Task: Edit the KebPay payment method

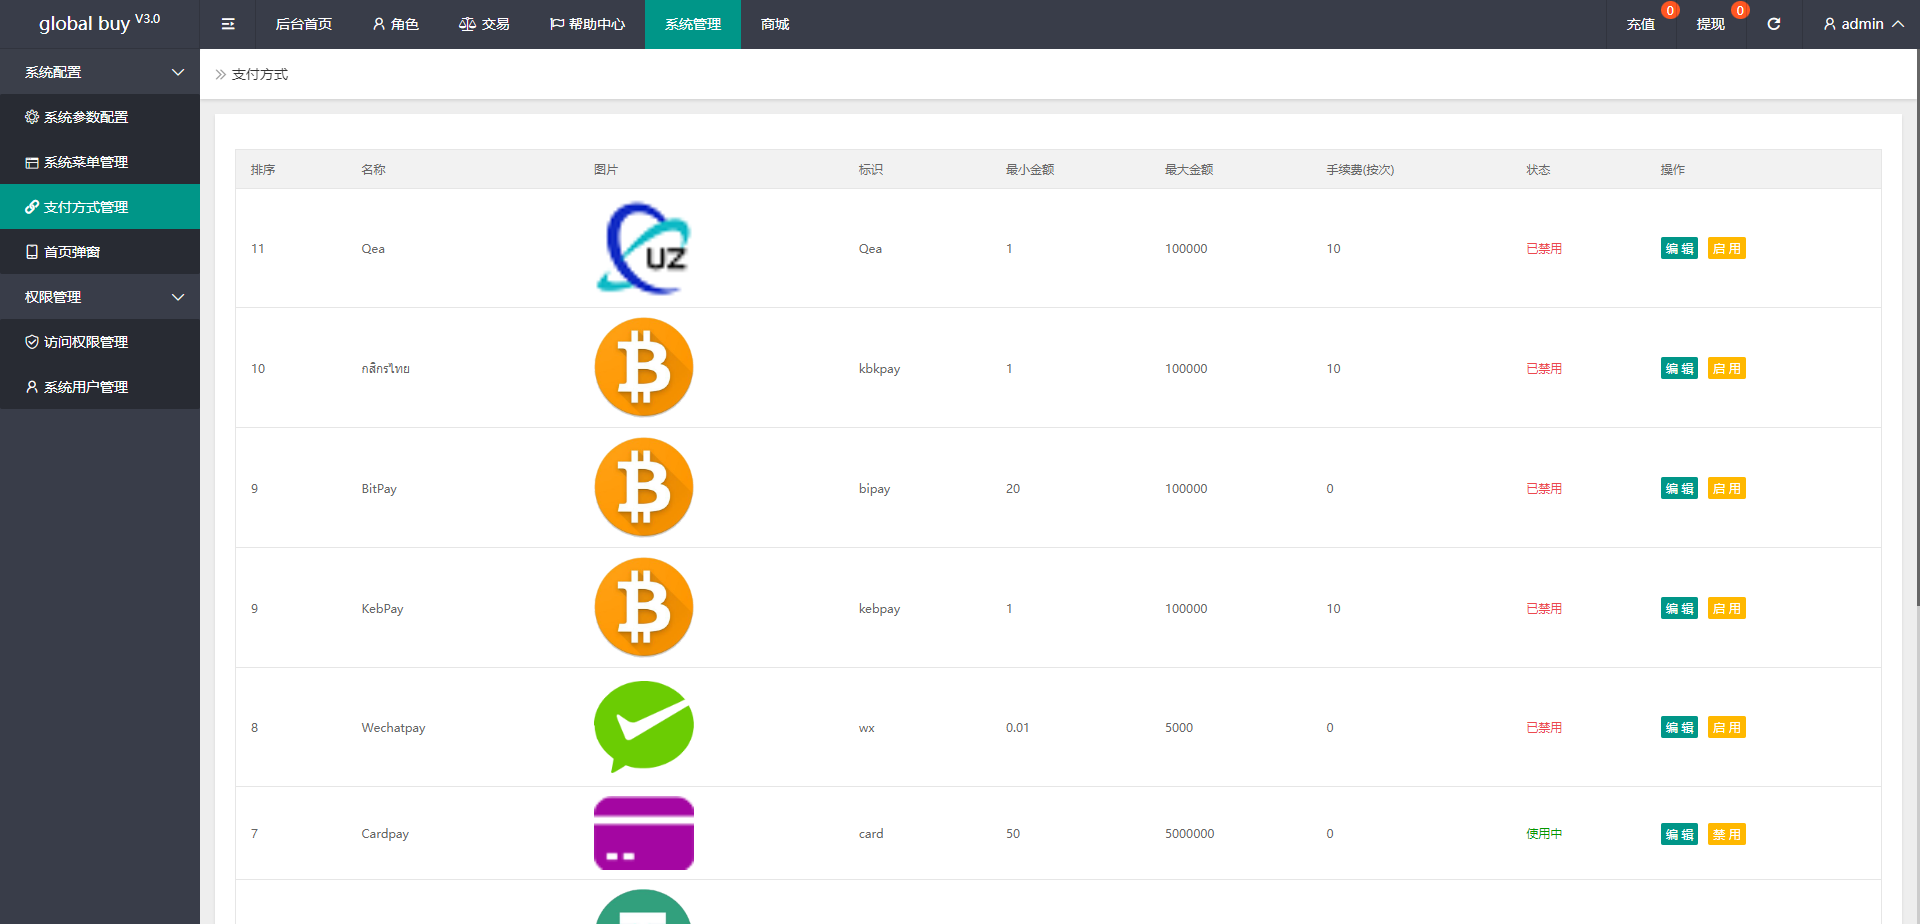Action: tap(1679, 608)
